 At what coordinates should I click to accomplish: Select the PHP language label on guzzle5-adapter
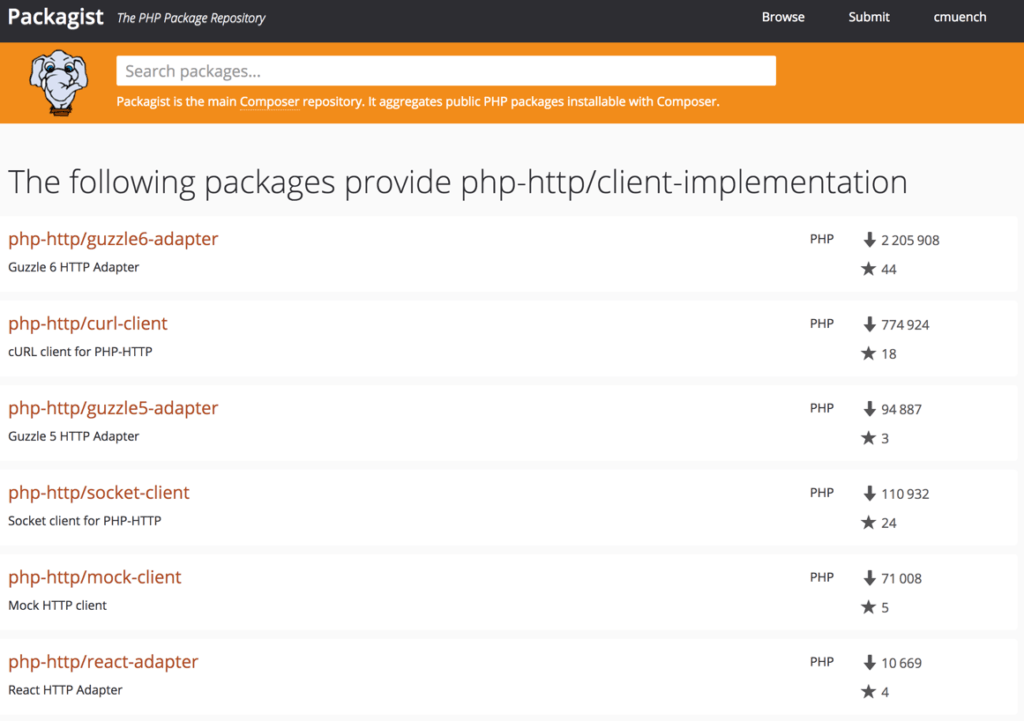(822, 407)
